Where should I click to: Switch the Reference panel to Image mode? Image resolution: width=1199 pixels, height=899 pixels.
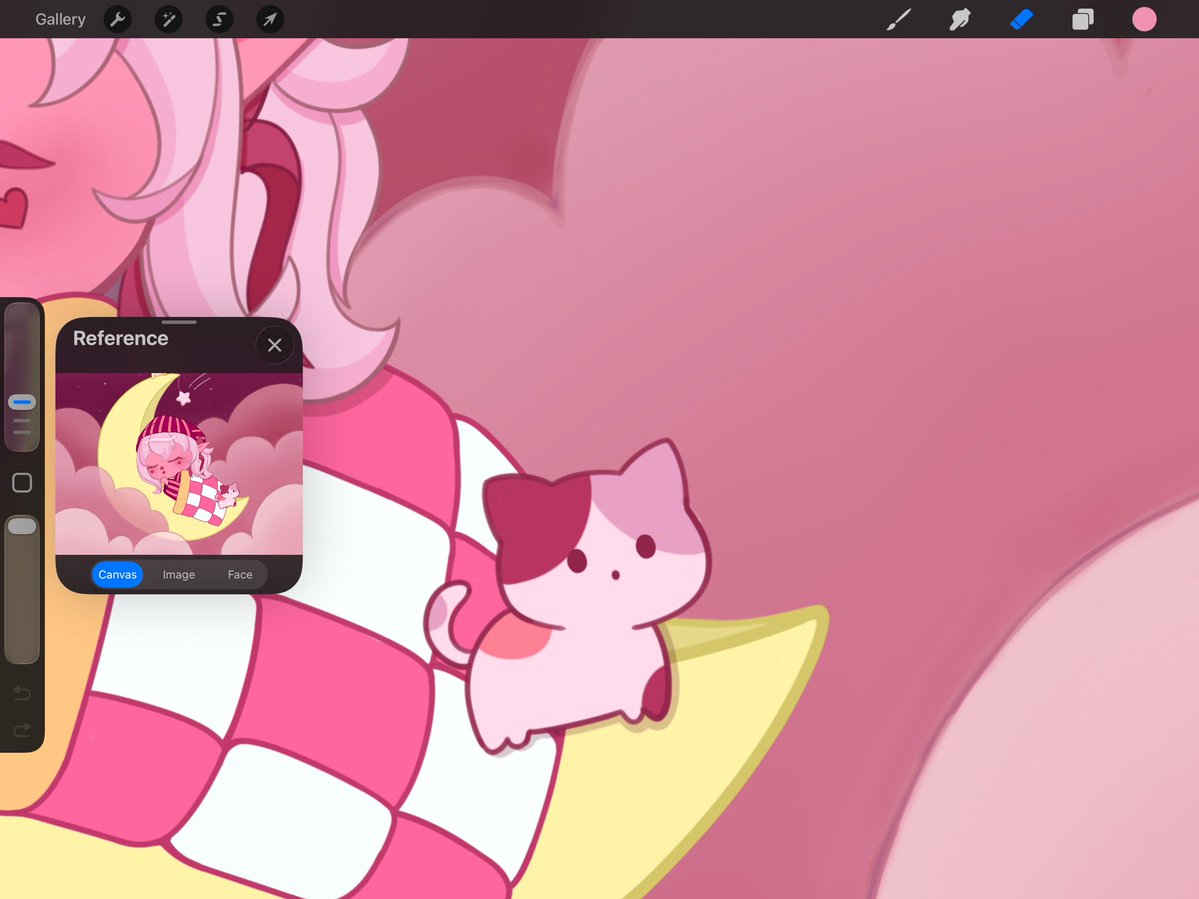click(x=178, y=574)
